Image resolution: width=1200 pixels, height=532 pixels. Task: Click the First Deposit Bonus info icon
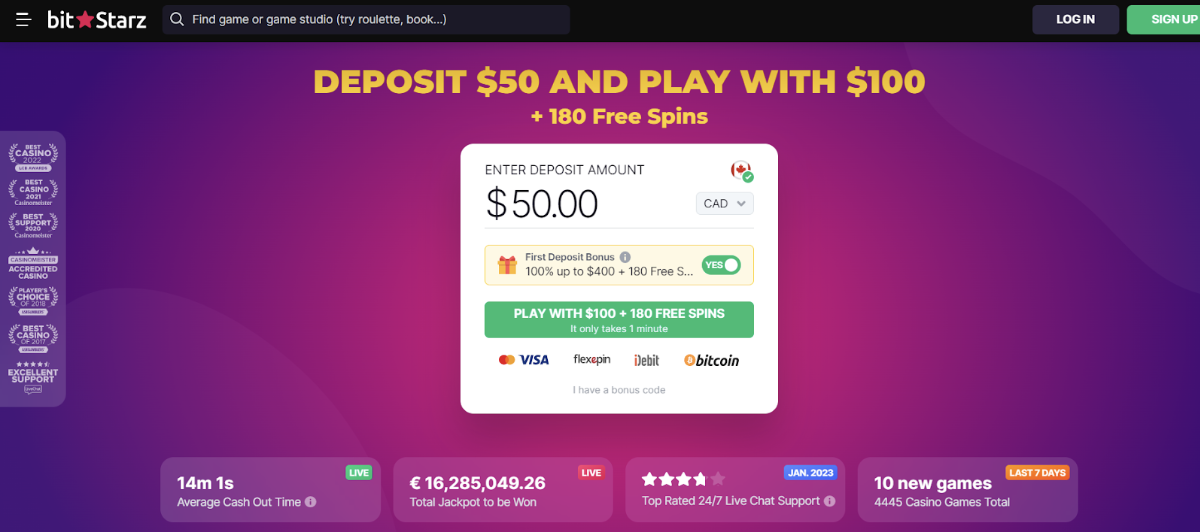point(625,257)
